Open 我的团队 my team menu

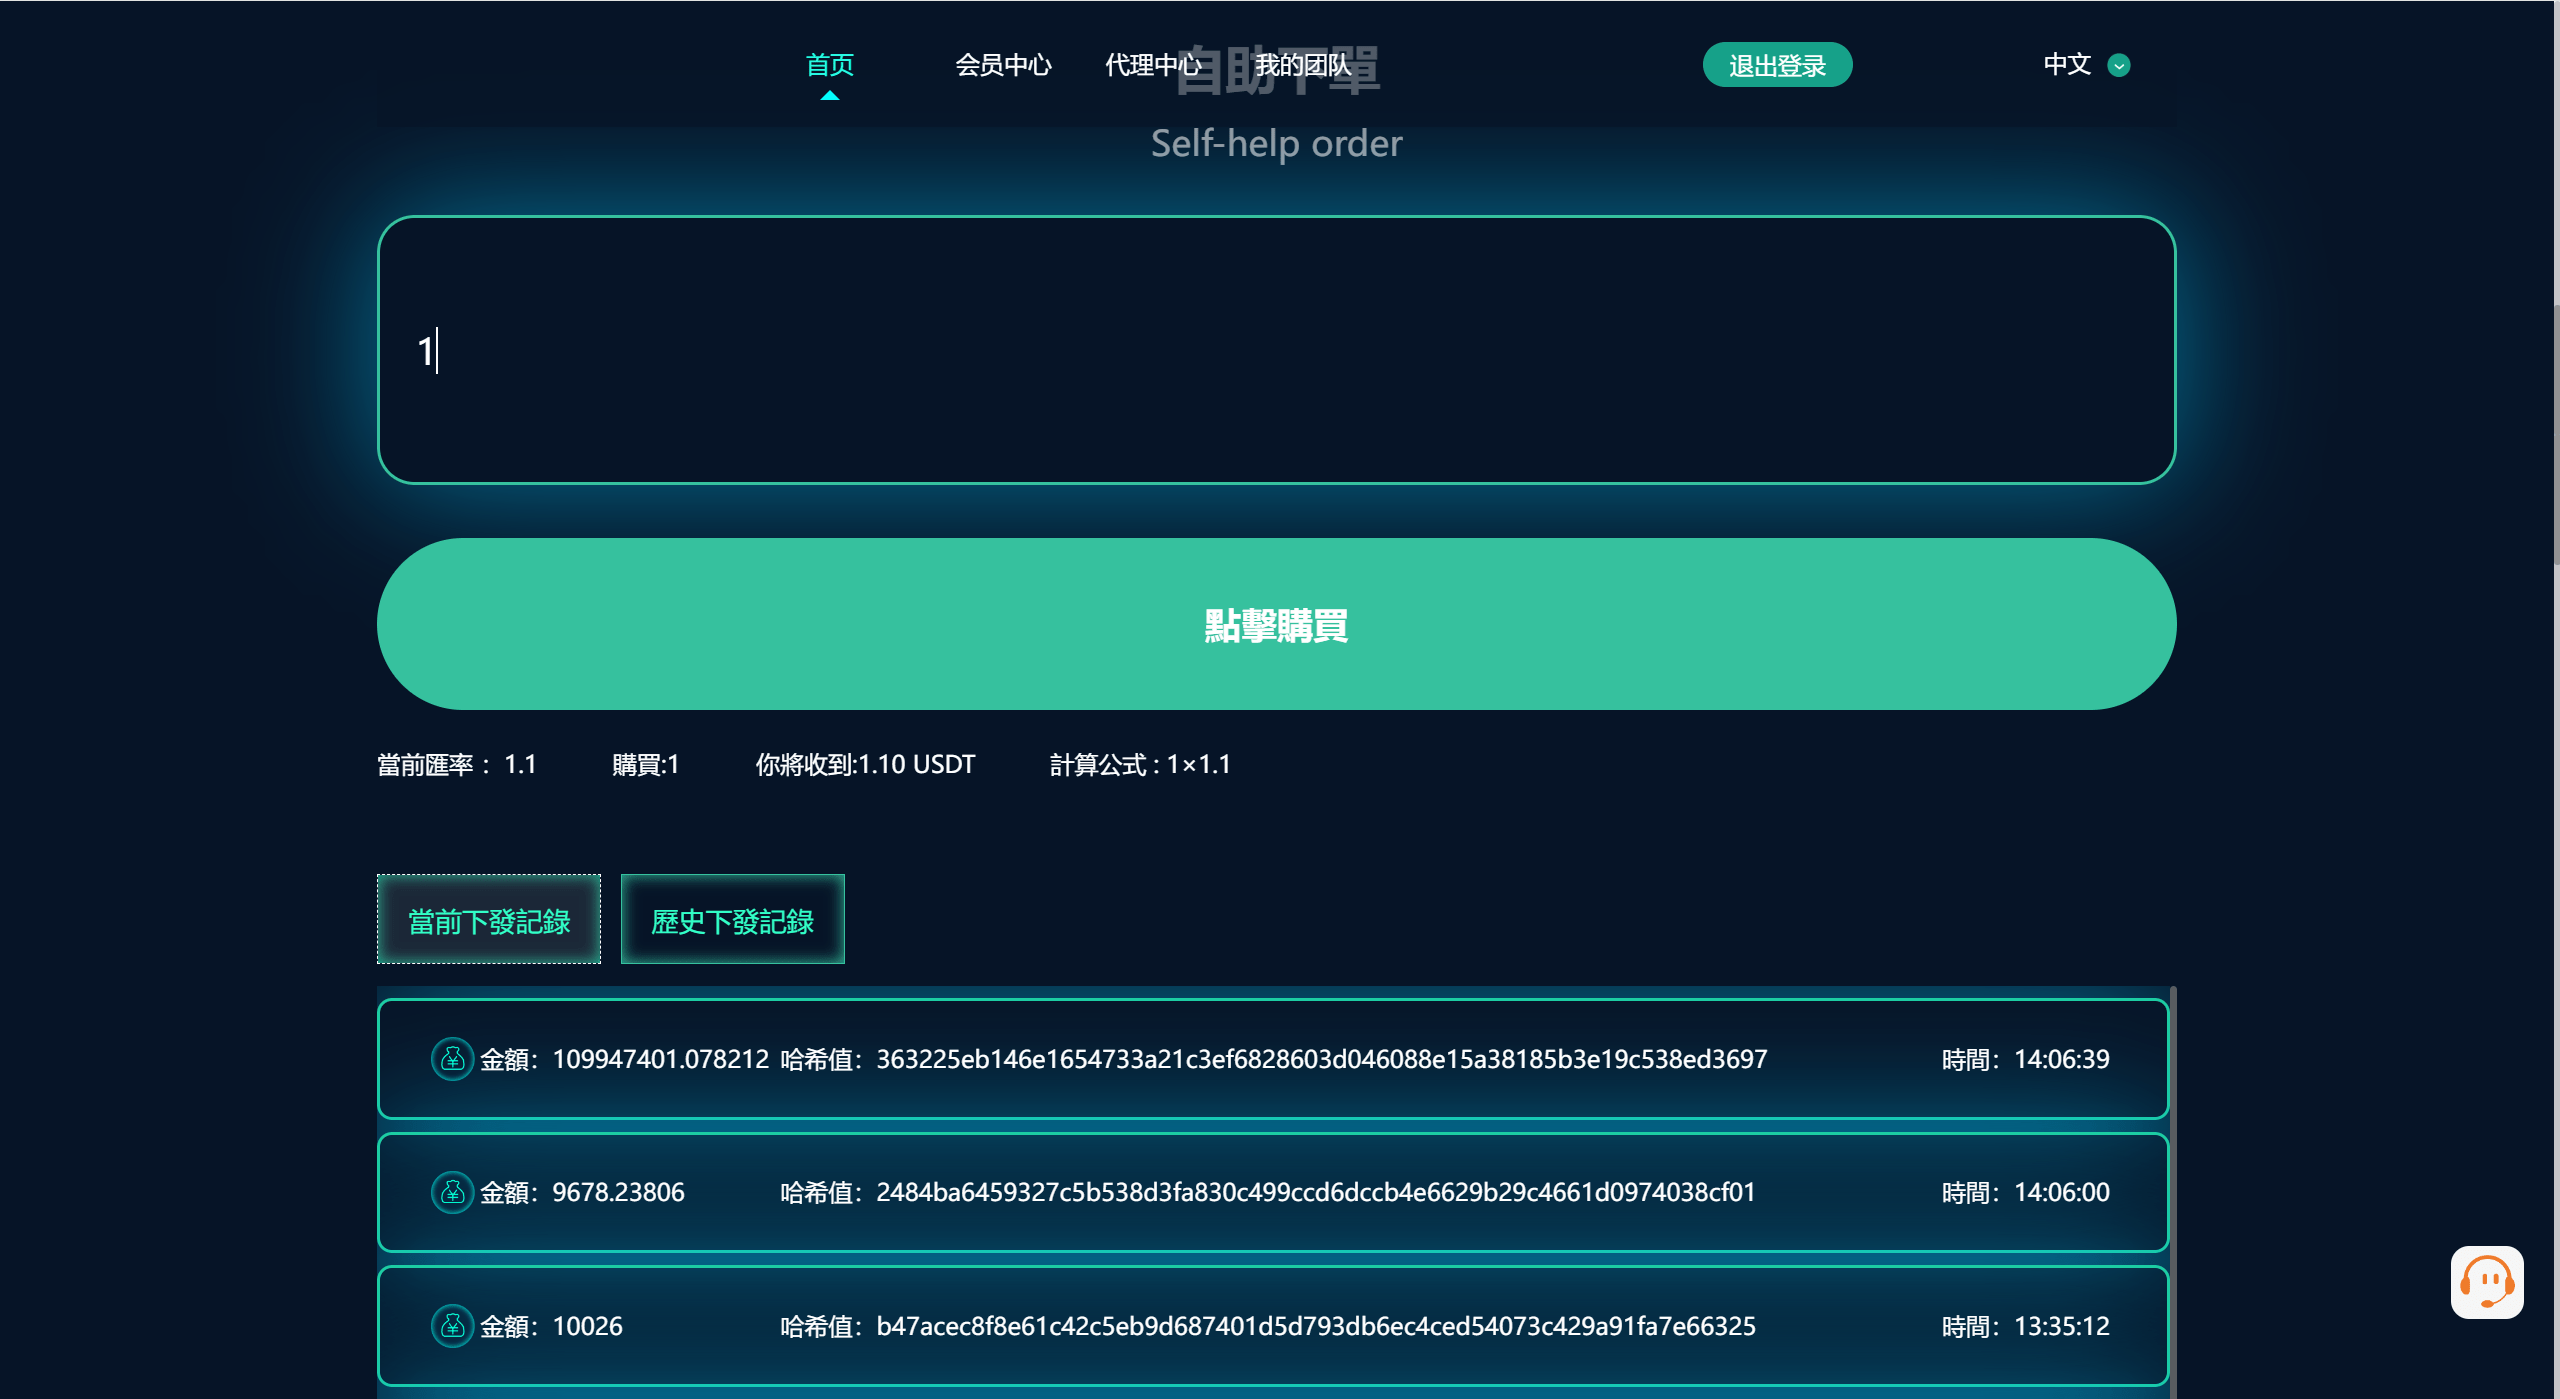[x=1302, y=65]
